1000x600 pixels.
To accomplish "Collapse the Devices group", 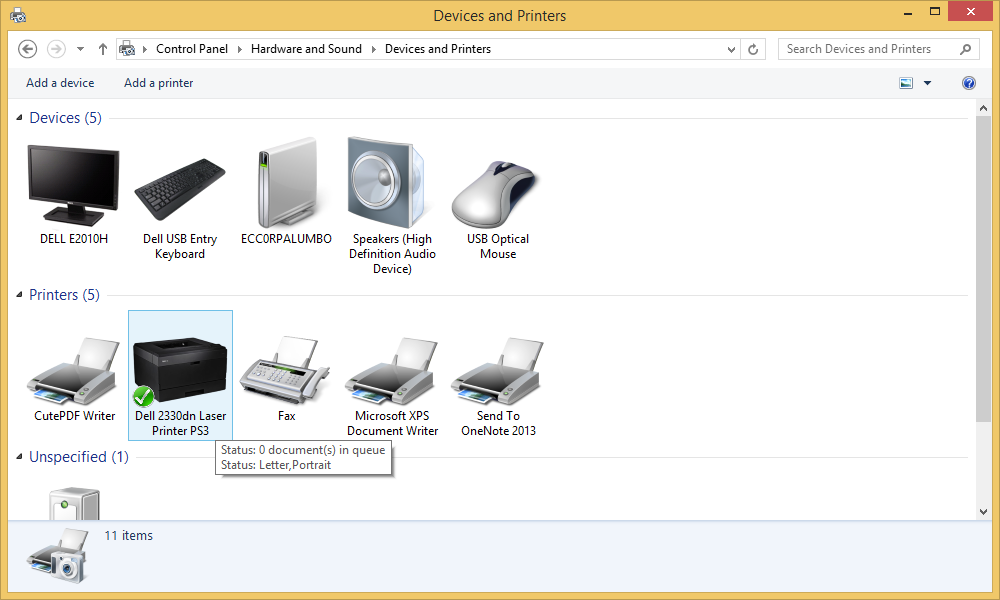I will pyautogui.click(x=20, y=119).
